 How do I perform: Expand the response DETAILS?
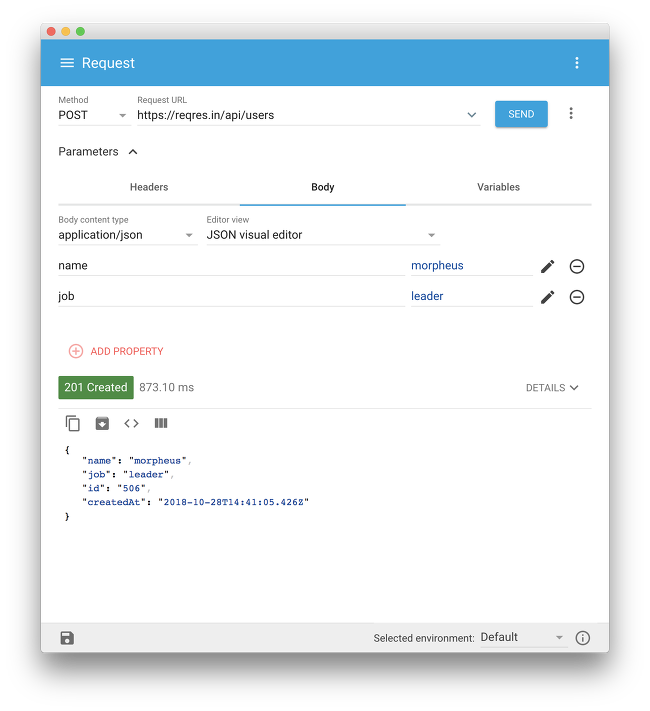552,388
